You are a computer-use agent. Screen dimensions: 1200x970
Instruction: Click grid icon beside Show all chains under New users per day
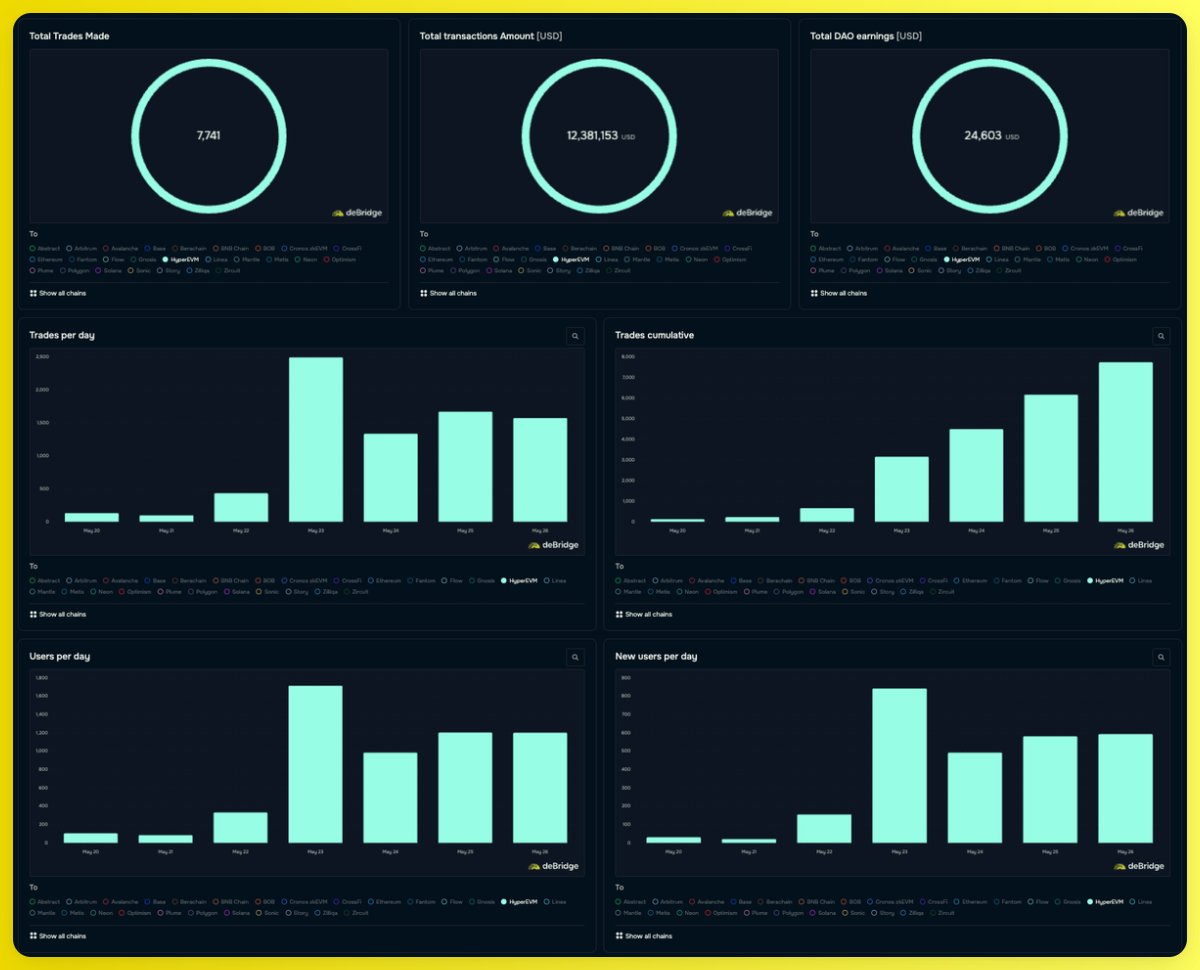pos(619,936)
